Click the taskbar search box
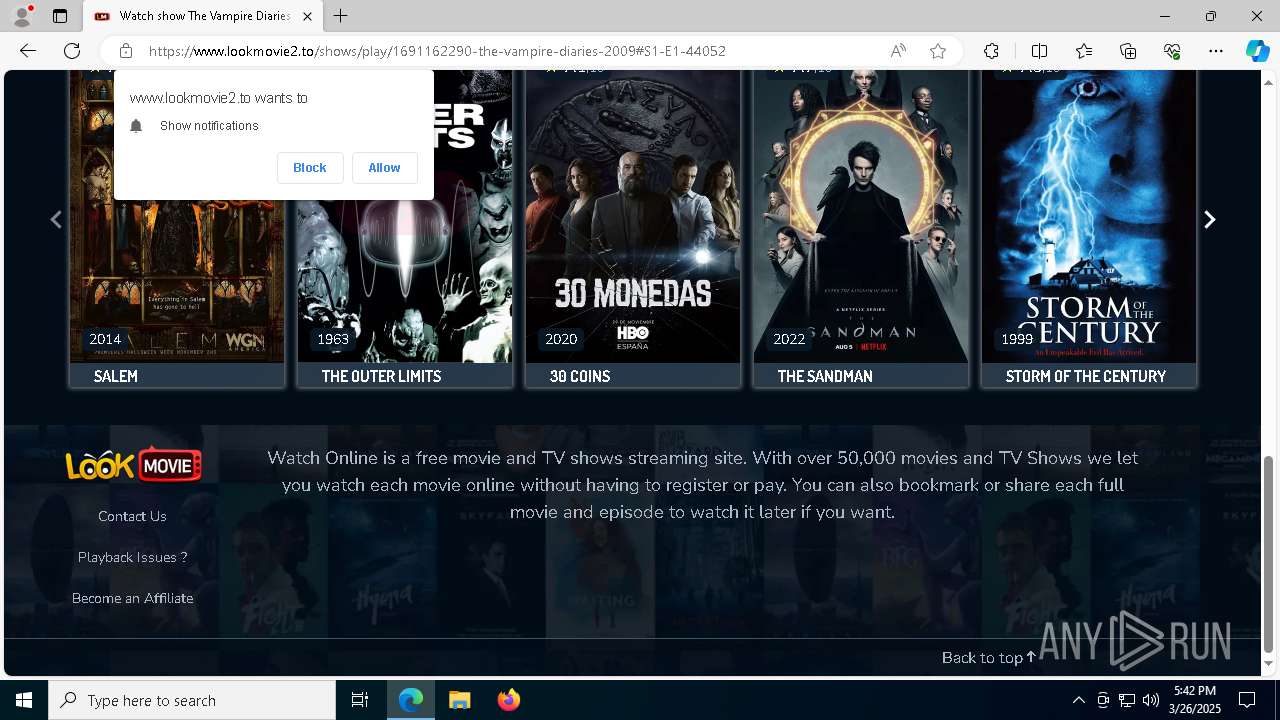The image size is (1280, 720). click(192, 700)
